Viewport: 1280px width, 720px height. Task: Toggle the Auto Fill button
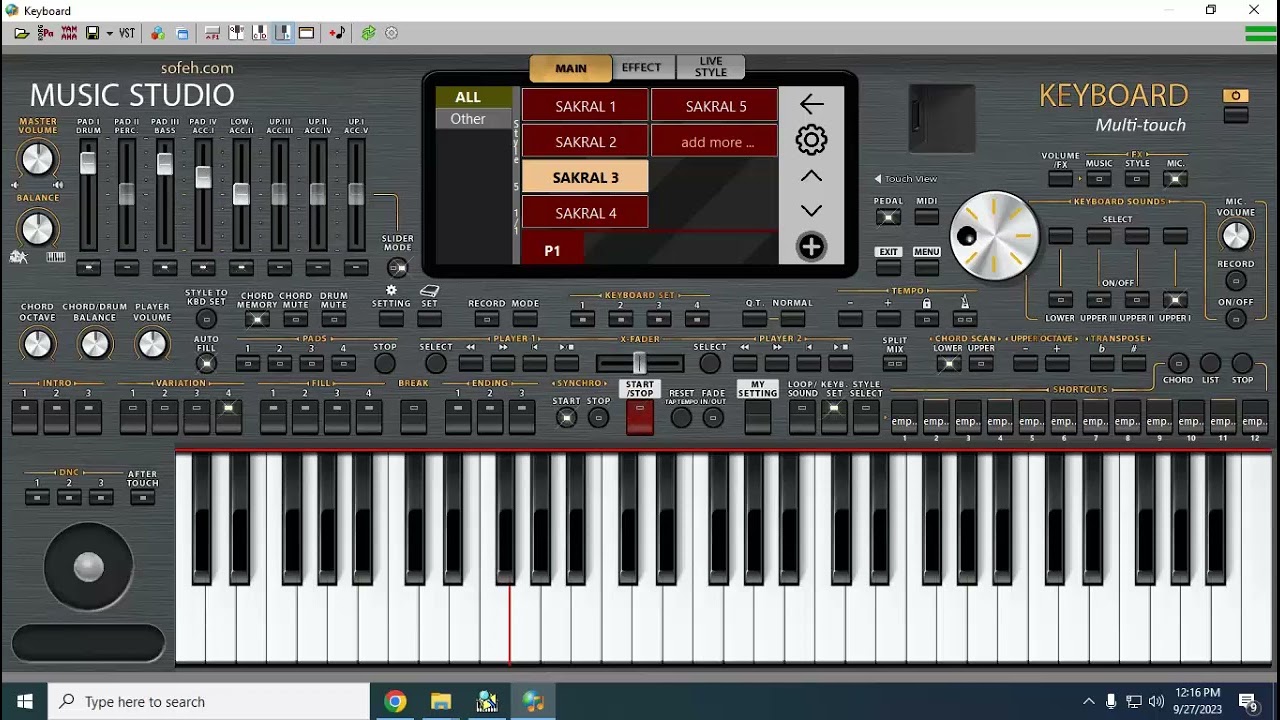[206, 363]
